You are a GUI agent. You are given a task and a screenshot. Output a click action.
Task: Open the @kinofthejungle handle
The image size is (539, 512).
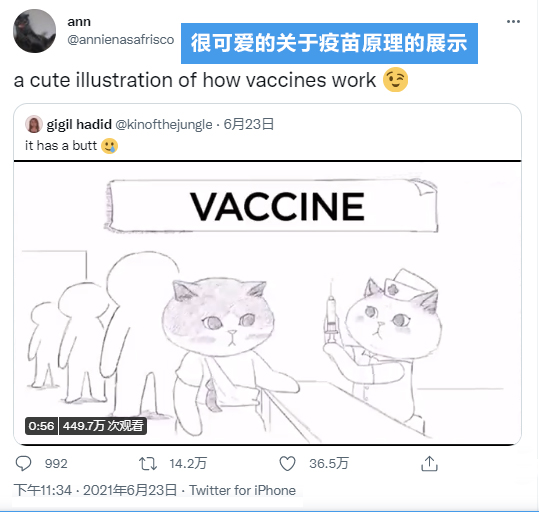164,124
